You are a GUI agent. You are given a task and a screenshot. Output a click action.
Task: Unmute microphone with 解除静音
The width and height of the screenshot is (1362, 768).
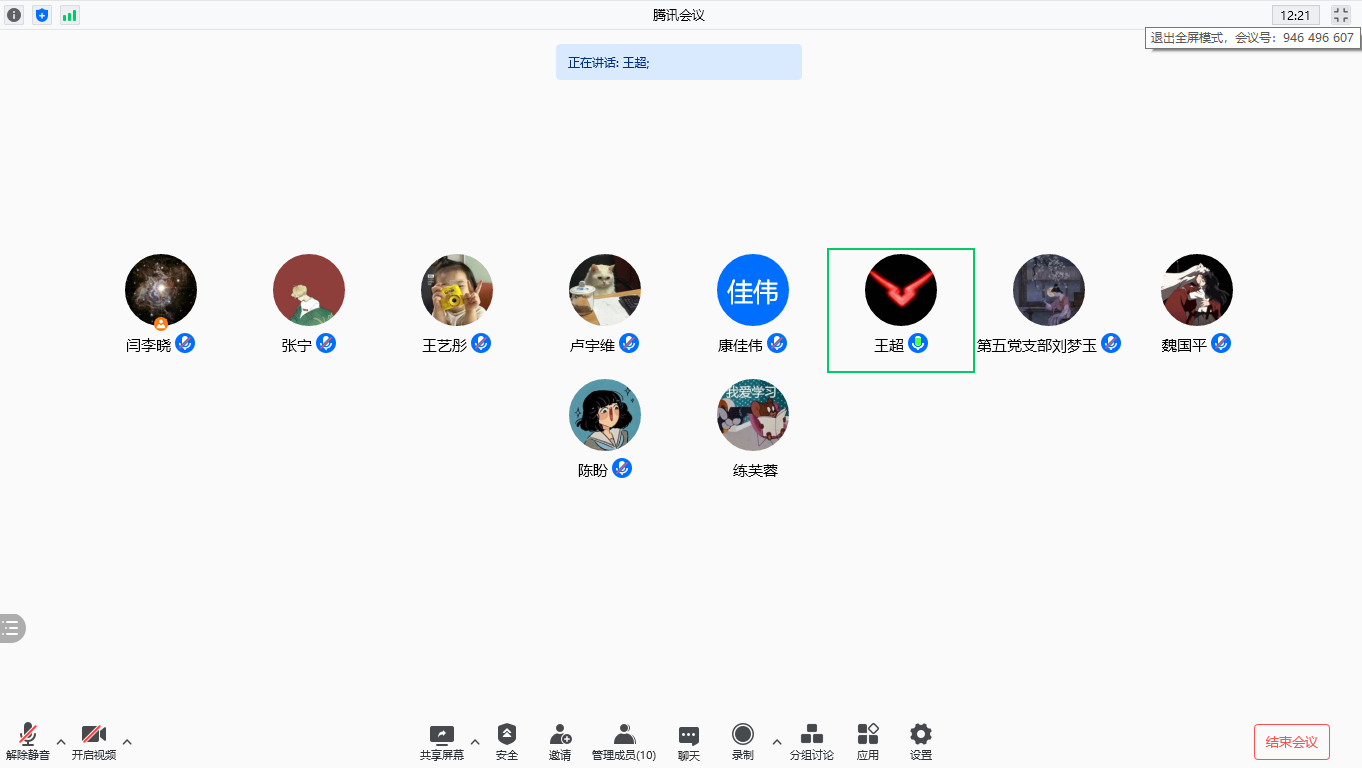(28, 742)
